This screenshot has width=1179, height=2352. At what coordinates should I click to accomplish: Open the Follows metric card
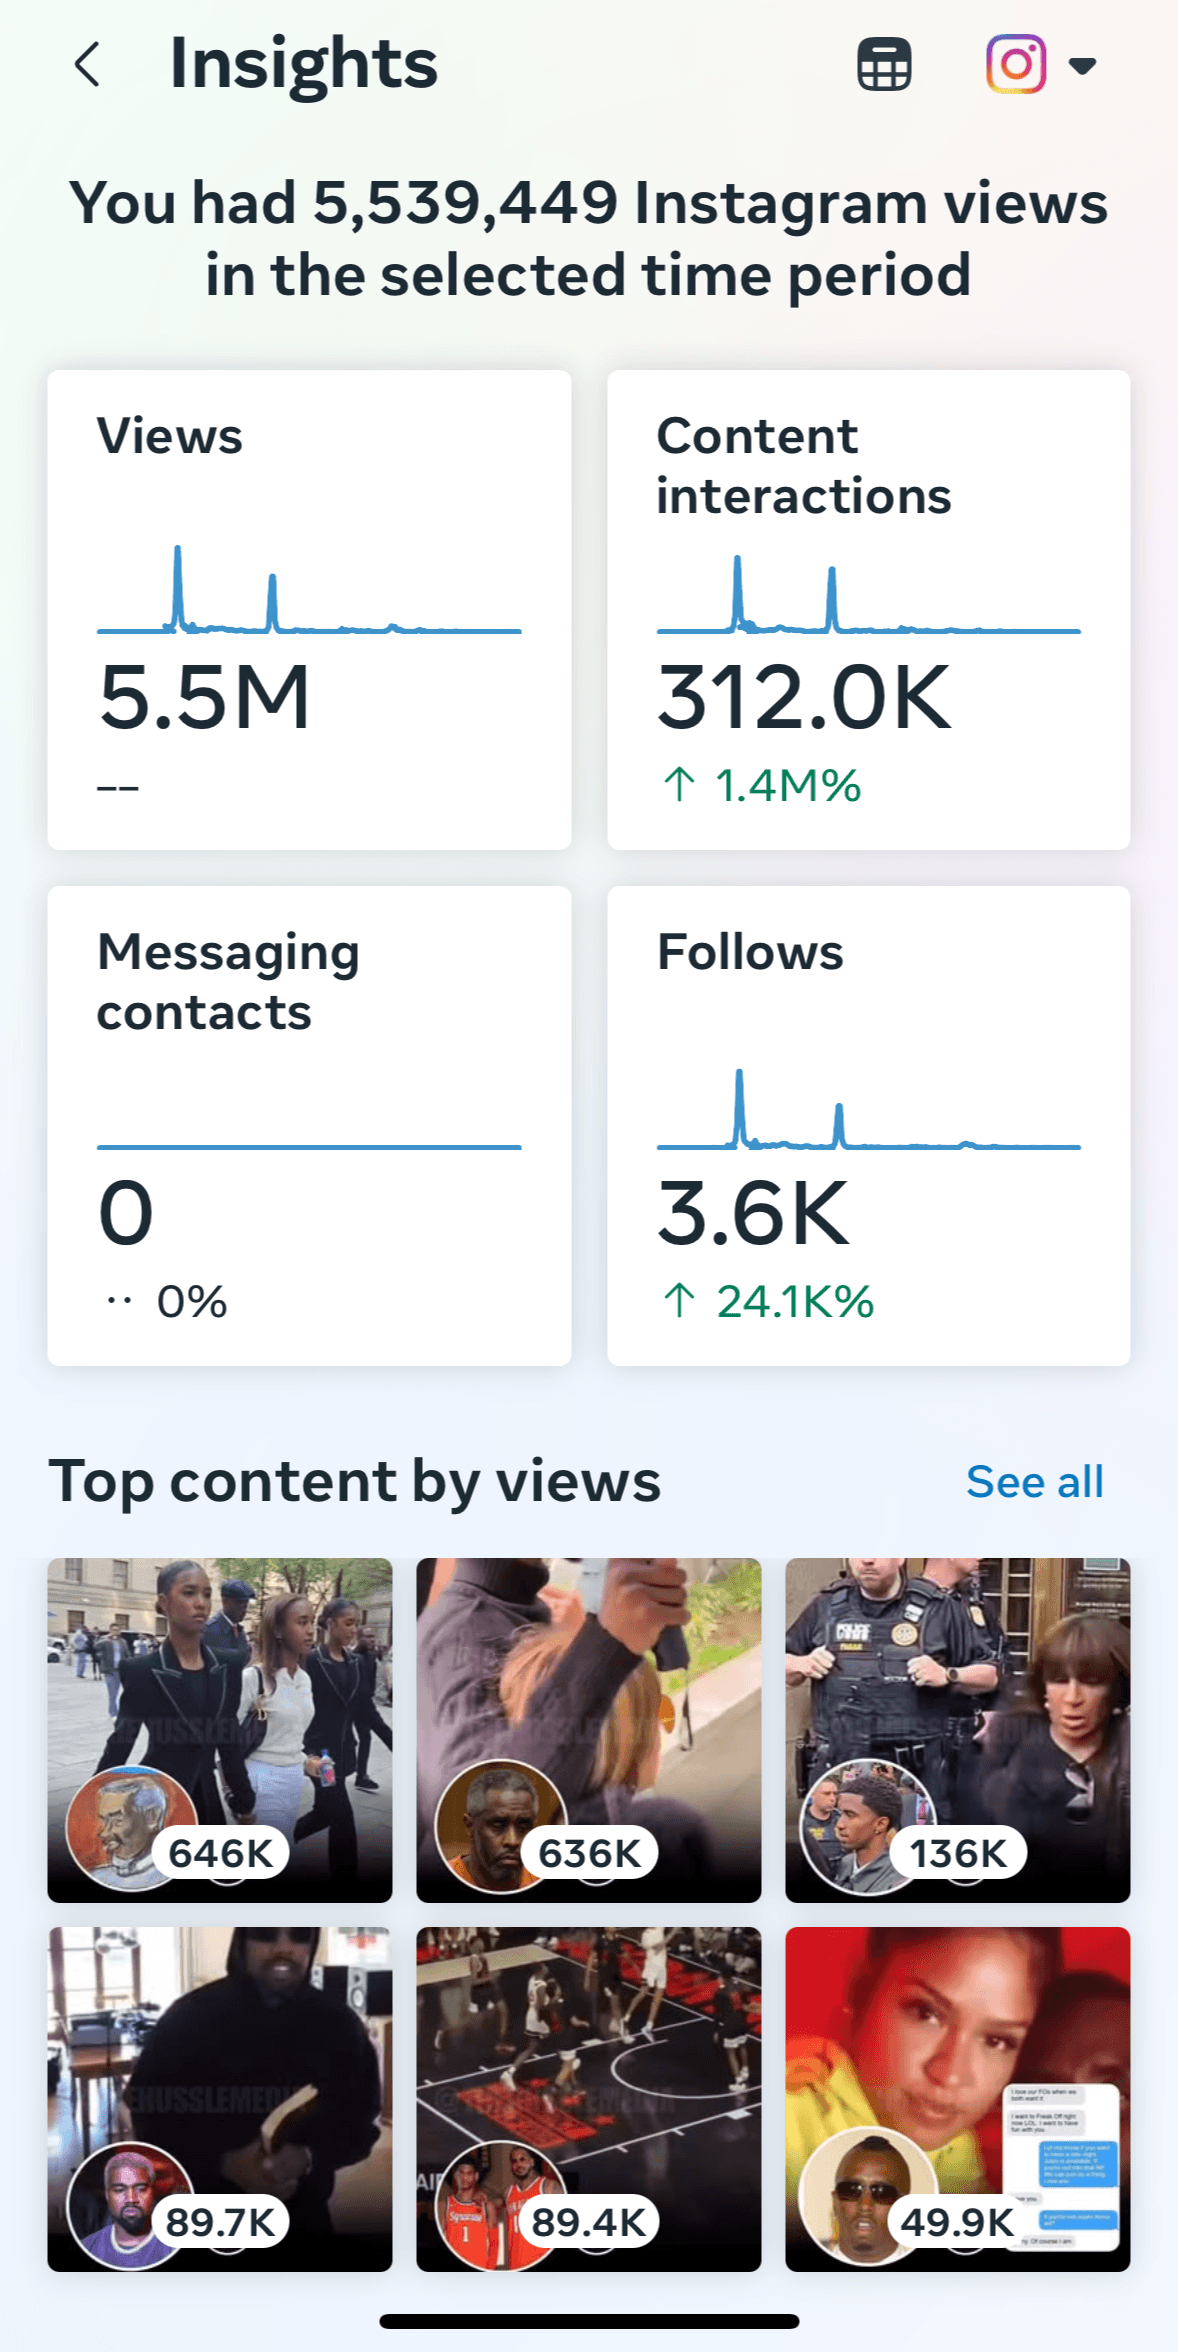[x=868, y=1125]
